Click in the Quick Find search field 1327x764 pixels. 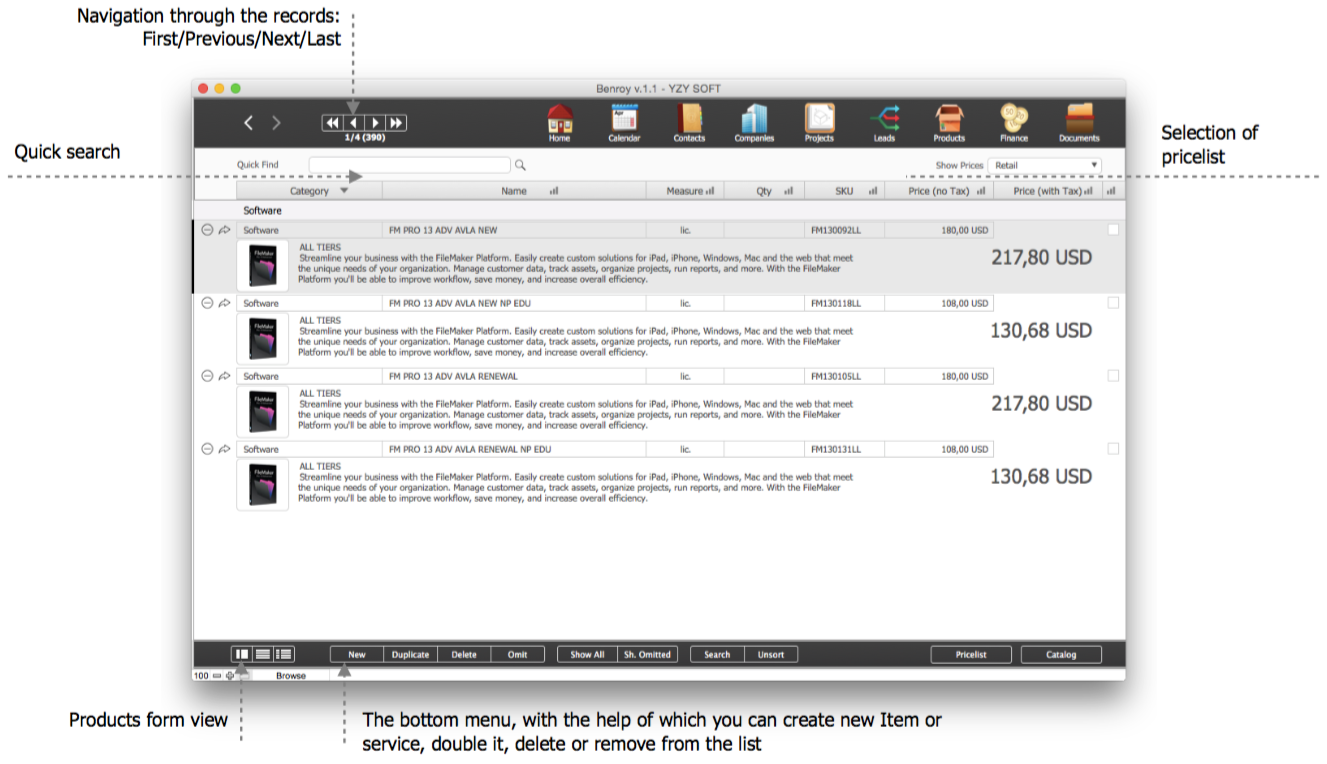tap(409, 165)
